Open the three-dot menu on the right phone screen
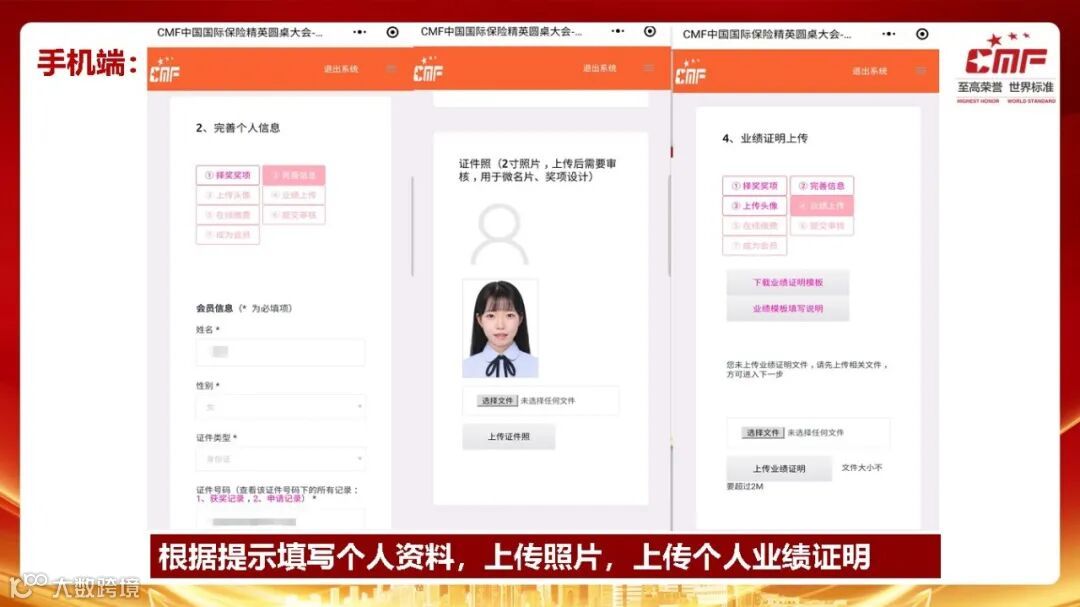 click(x=889, y=34)
